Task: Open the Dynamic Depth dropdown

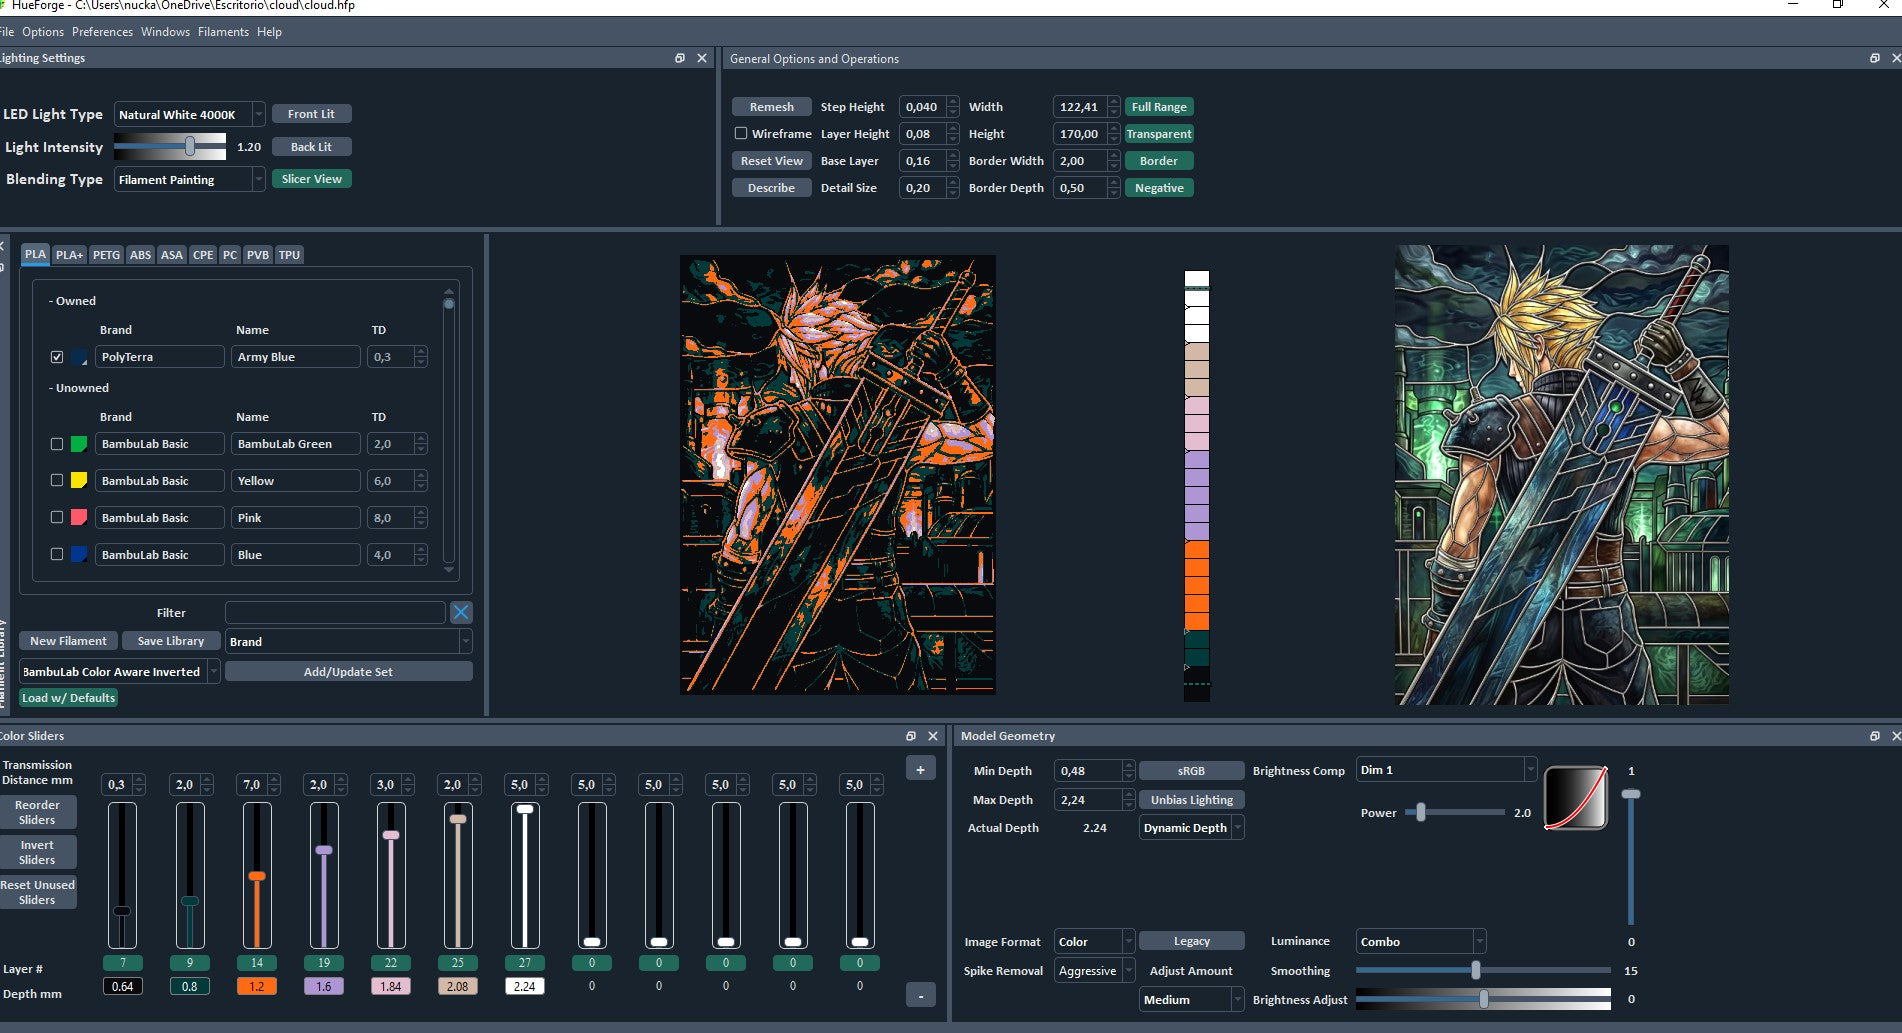Action: (1192, 828)
